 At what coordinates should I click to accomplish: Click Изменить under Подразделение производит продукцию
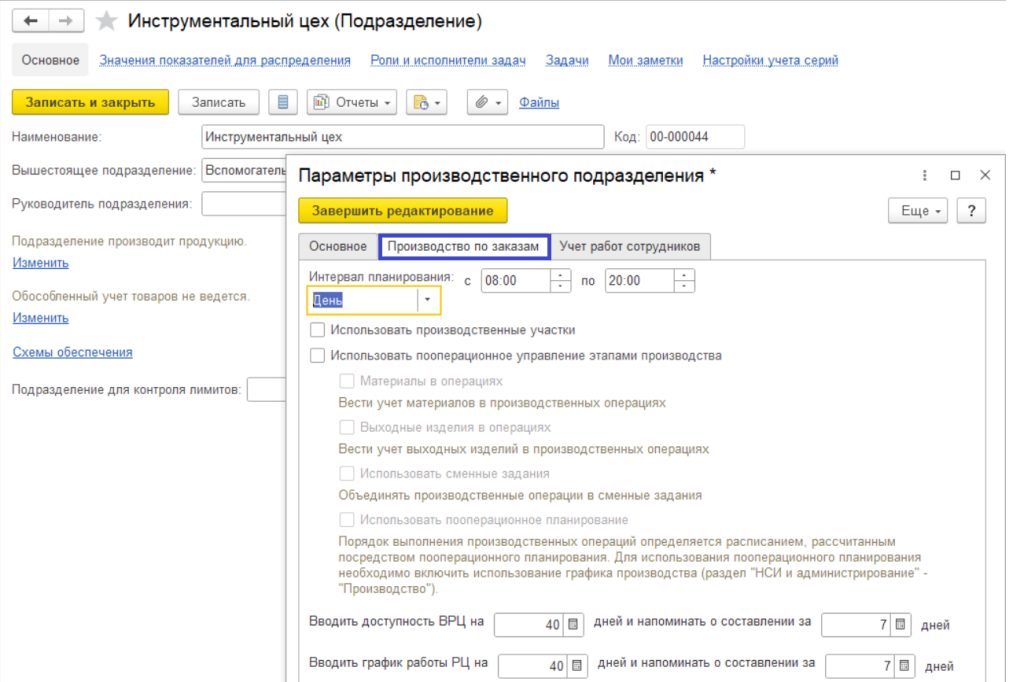pyautogui.click(x=40, y=263)
